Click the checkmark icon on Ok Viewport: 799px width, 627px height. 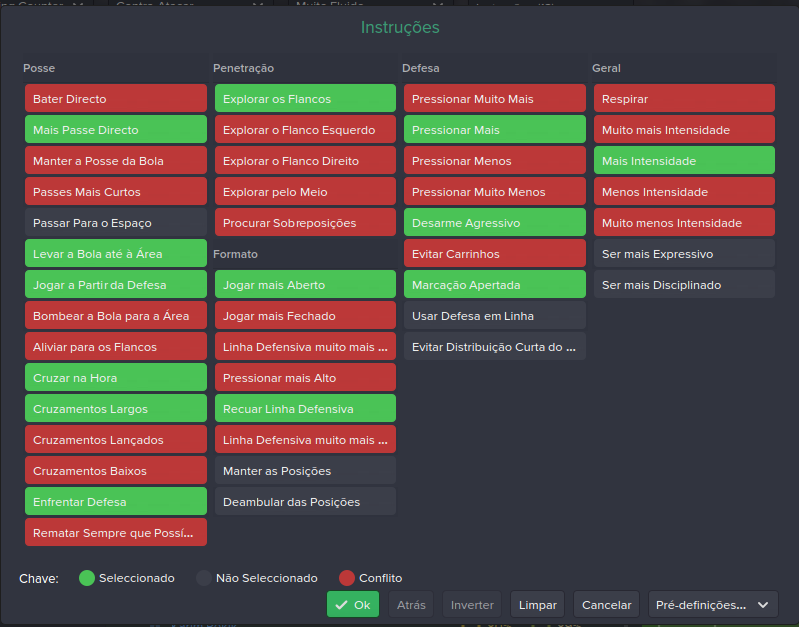click(x=341, y=605)
